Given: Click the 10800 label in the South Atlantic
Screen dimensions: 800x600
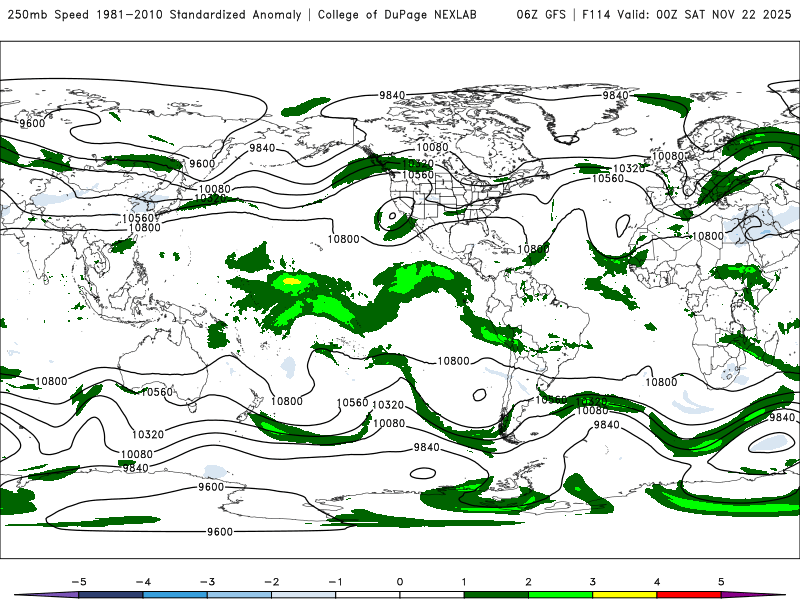Looking at the screenshot, I should click(661, 382).
